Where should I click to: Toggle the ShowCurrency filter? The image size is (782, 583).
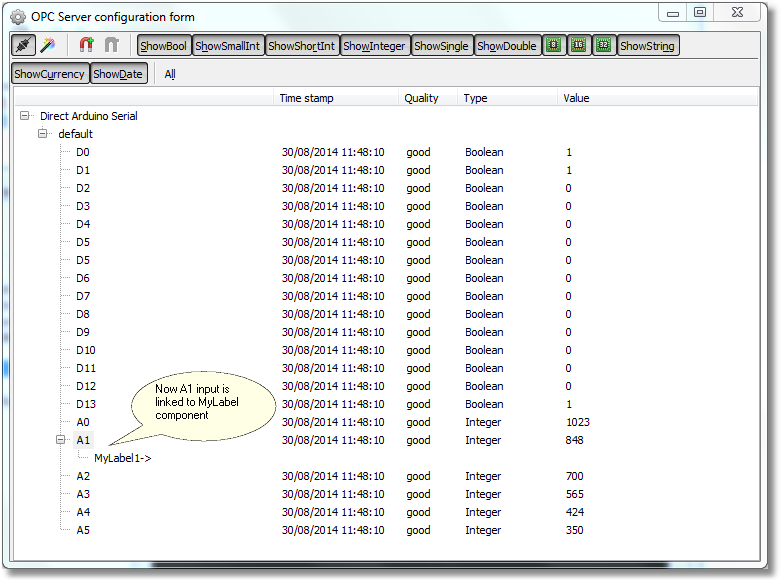pyautogui.click(x=49, y=74)
